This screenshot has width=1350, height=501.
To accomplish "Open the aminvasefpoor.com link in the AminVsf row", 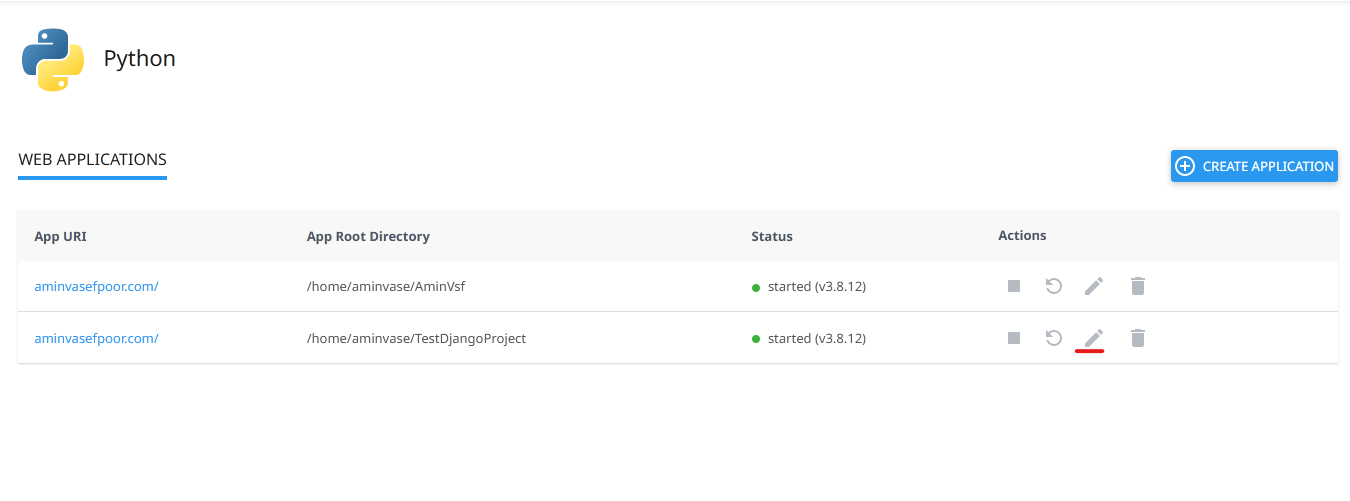I will [x=96, y=286].
